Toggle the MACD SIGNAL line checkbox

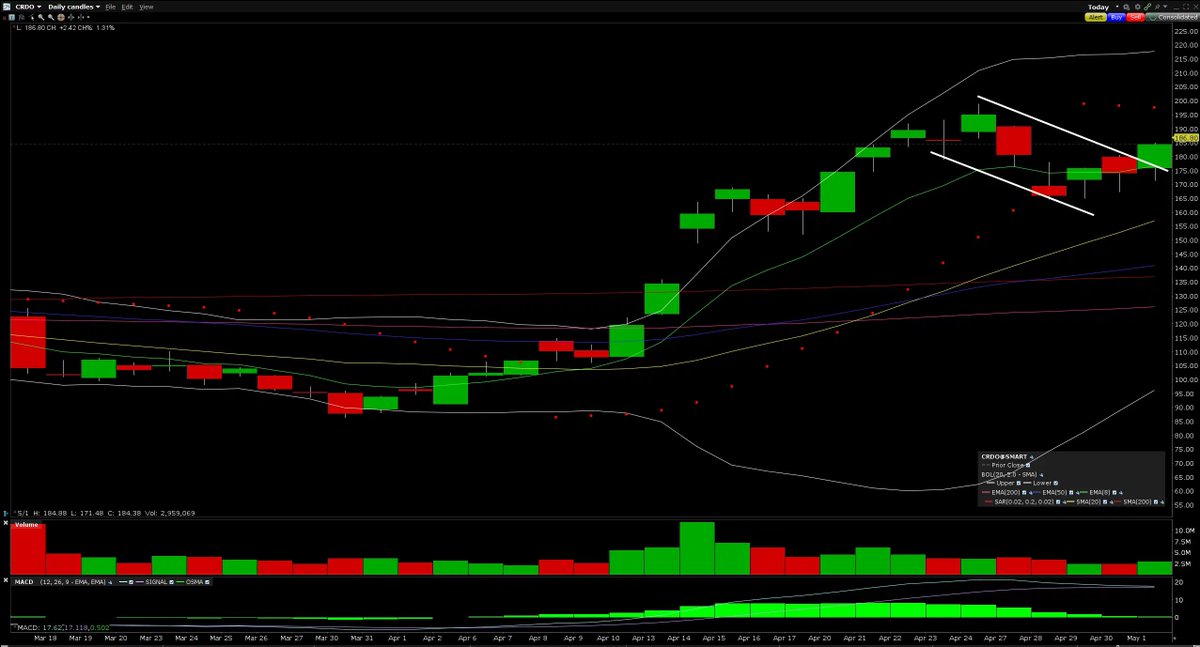point(171,582)
